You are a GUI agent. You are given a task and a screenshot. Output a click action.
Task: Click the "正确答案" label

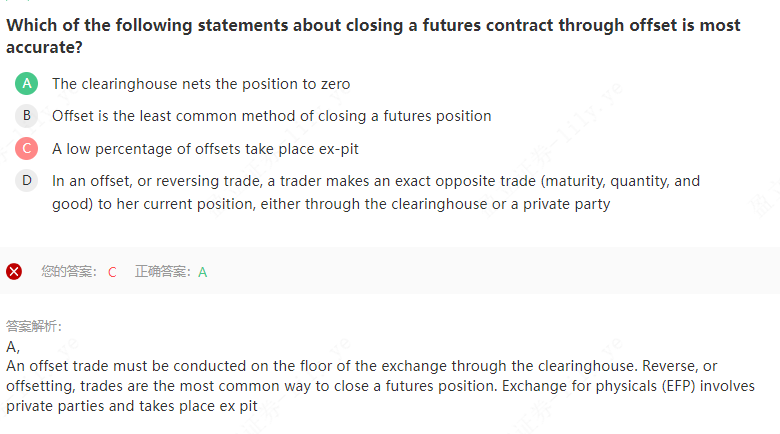[164, 271]
